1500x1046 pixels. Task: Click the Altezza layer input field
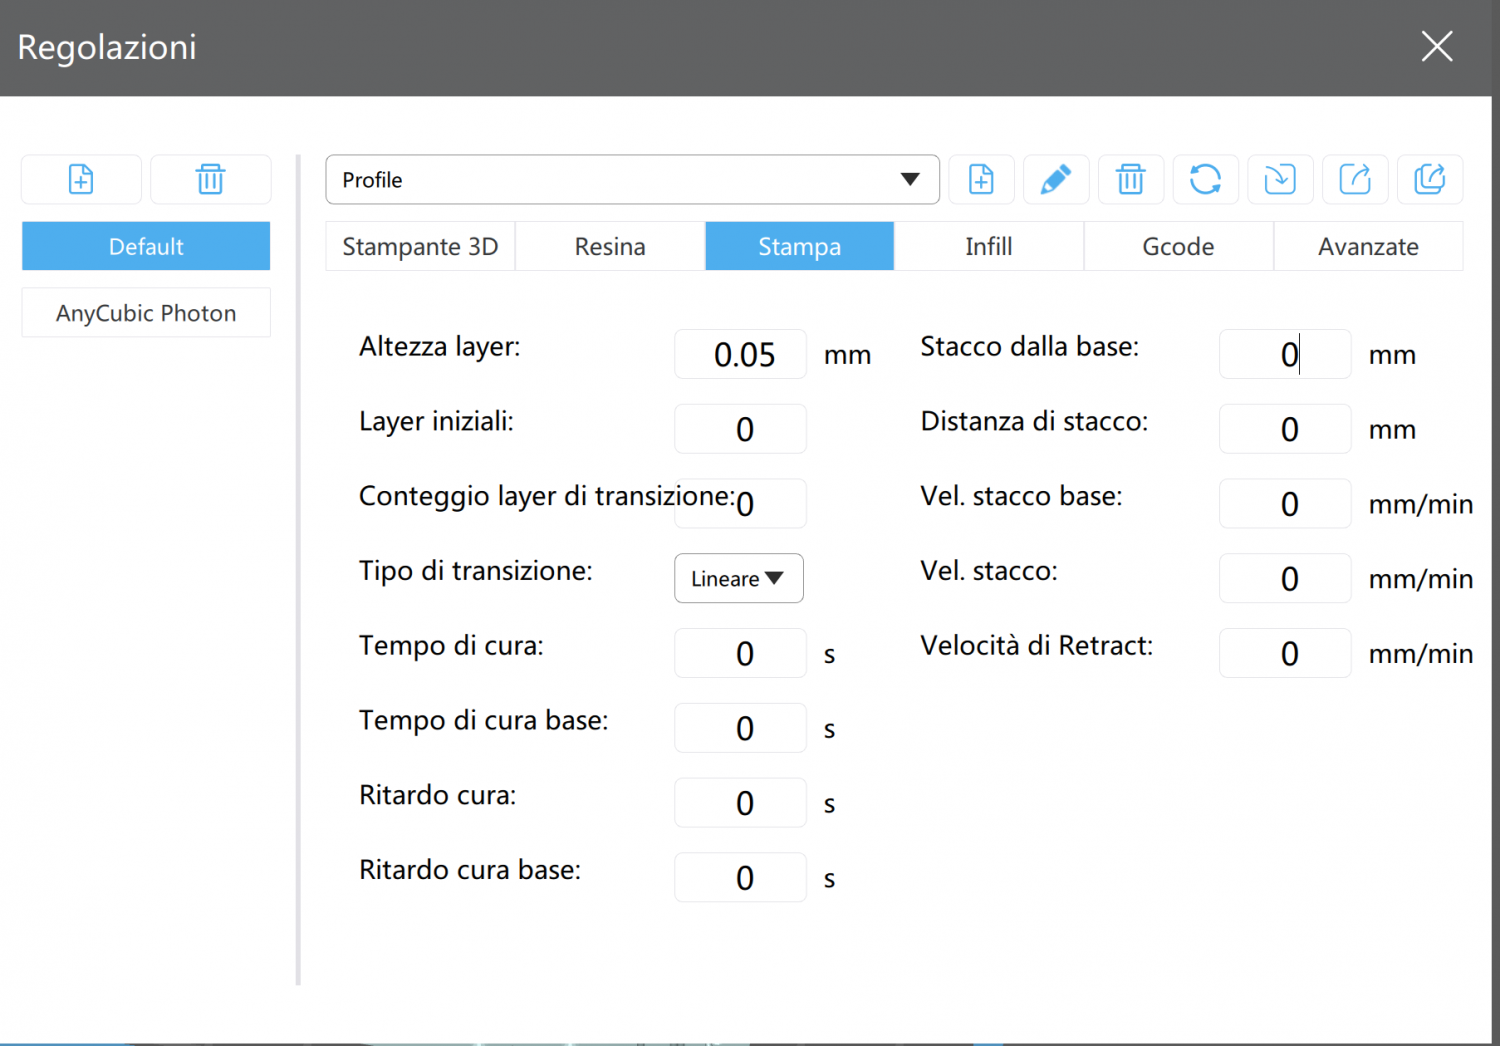[740, 355]
